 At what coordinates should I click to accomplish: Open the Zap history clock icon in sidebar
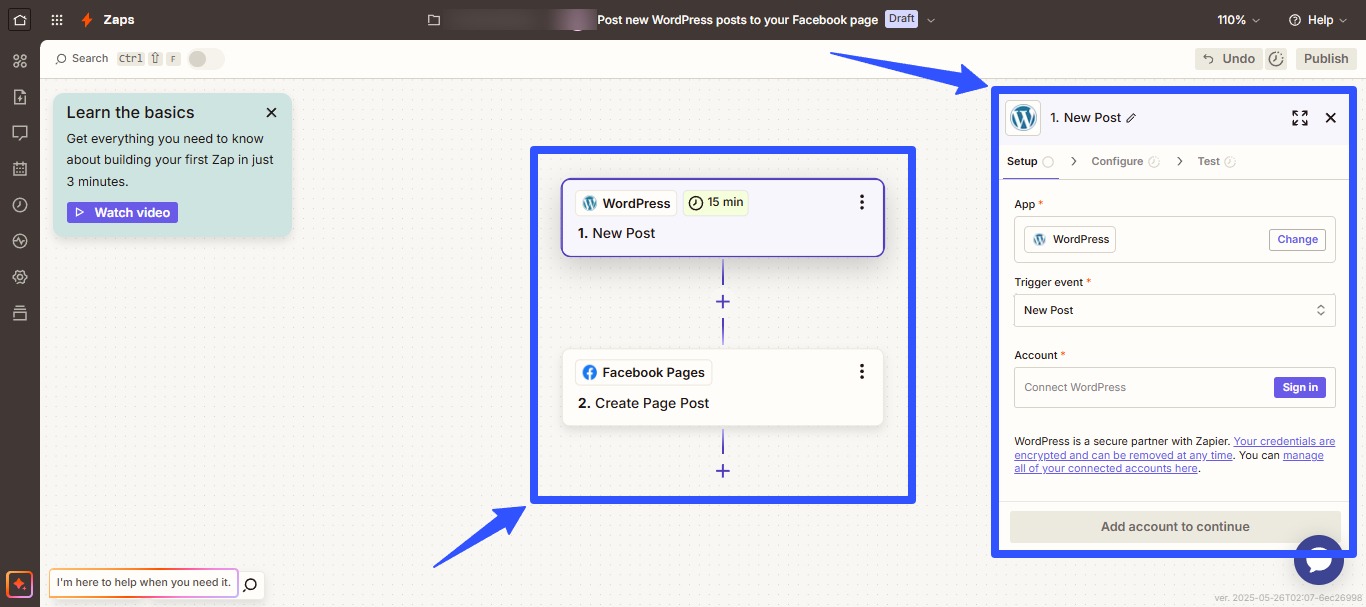pyautogui.click(x=20, y=205)
